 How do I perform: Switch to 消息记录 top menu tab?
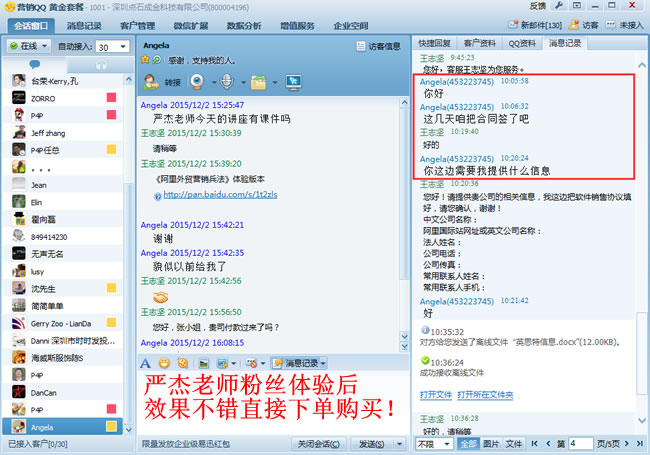click(x=84, y=26)
